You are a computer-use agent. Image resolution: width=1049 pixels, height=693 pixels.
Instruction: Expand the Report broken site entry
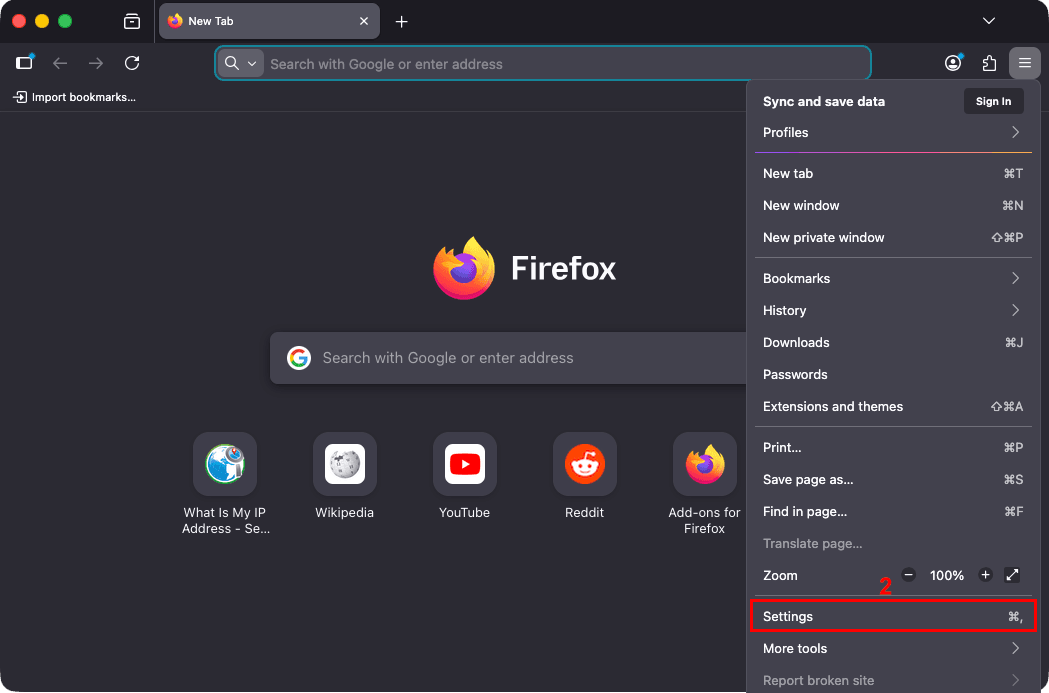click(x=893, y=680)
